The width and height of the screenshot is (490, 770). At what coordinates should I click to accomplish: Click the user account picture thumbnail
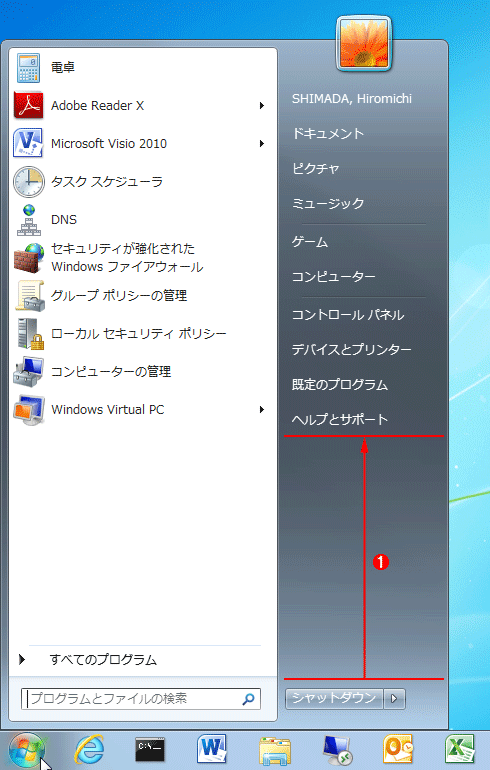coord(364,44)
